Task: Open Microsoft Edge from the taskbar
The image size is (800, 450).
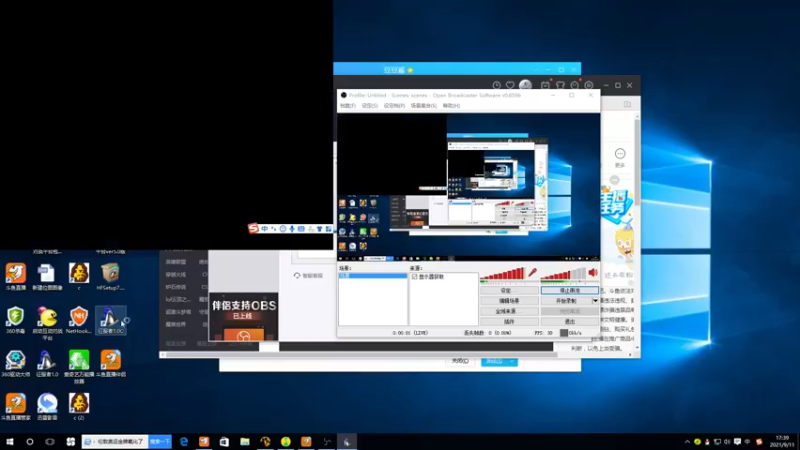Action: coord(184,441)
